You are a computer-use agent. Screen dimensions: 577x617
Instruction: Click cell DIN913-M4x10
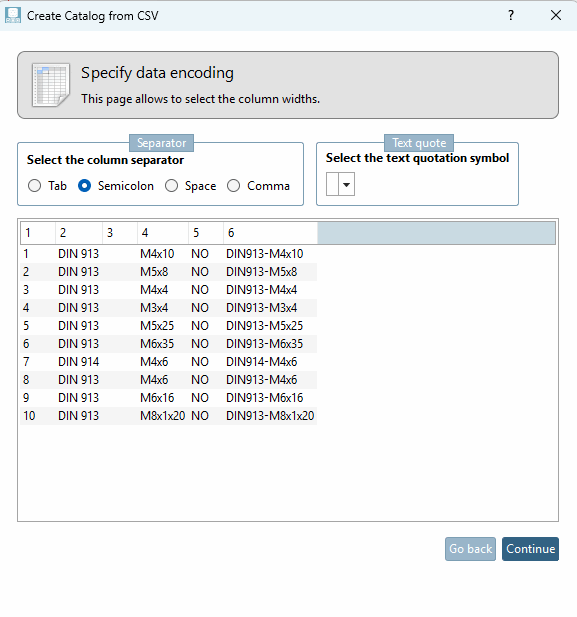click(270, 254)
